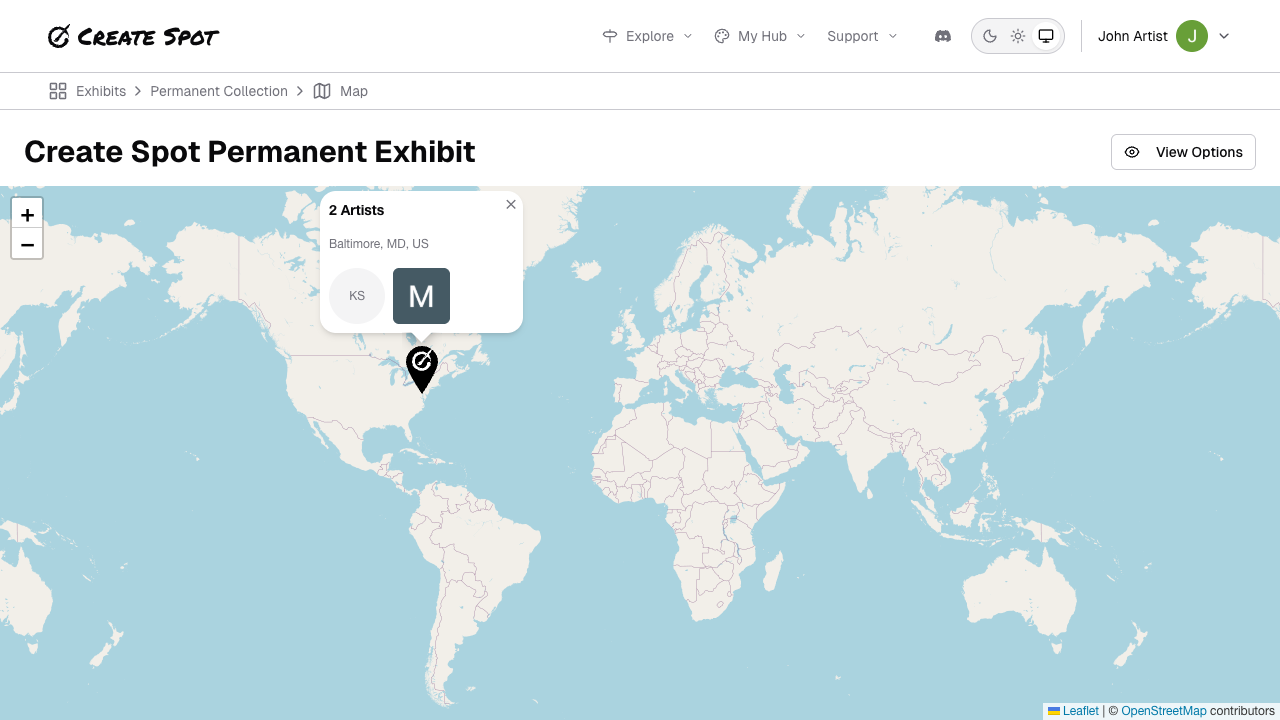Image resolution: width=1280 pixels, height=720 pixels.
Task: Navigate to Permanent Collection breadcrumb
Action: pyautogui.click(x=219, y=91)
